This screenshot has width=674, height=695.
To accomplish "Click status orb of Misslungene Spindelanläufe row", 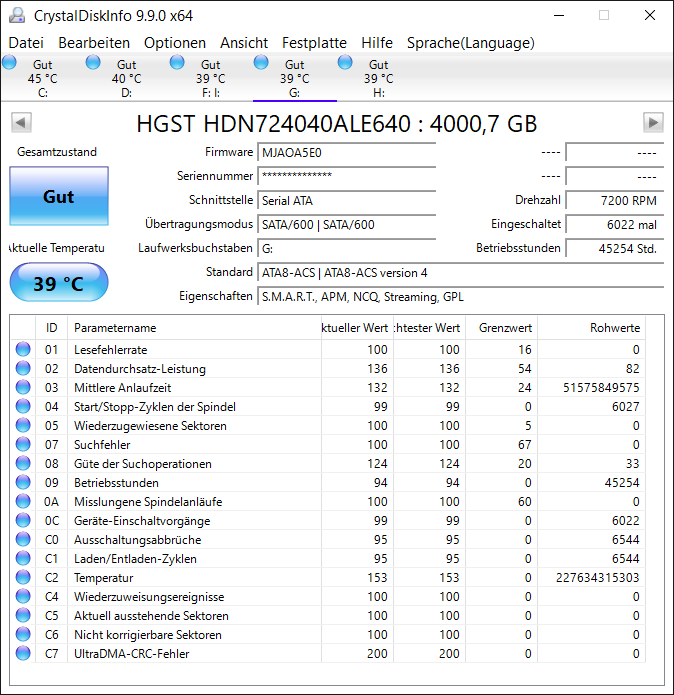I will [x=23, y=501].
